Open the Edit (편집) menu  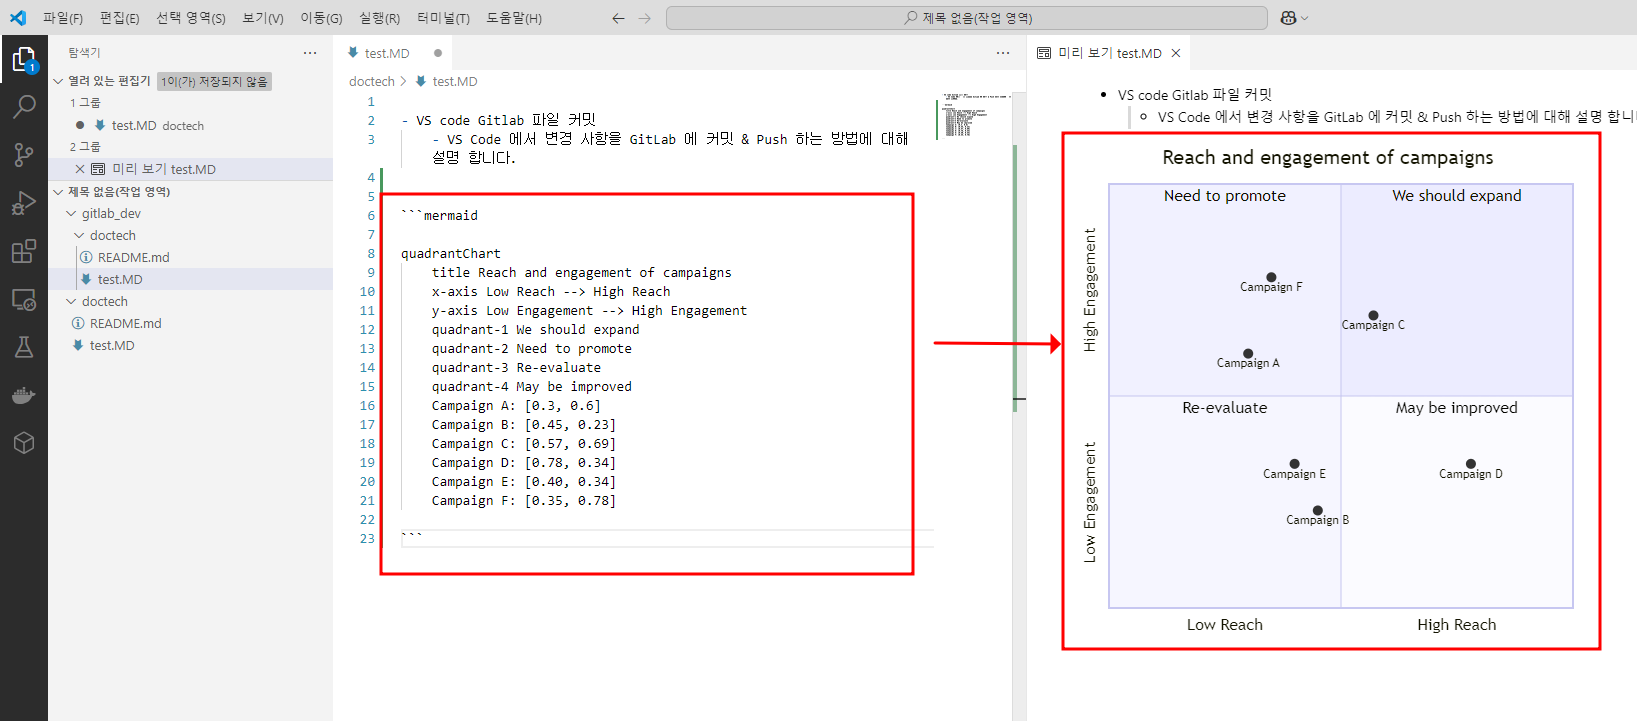coord(119,18)
